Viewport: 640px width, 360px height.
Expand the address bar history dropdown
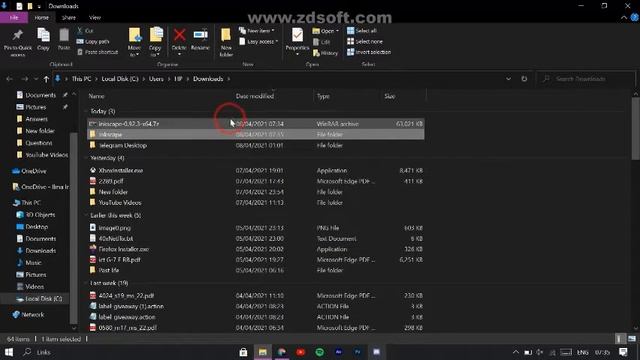(508, 79)
